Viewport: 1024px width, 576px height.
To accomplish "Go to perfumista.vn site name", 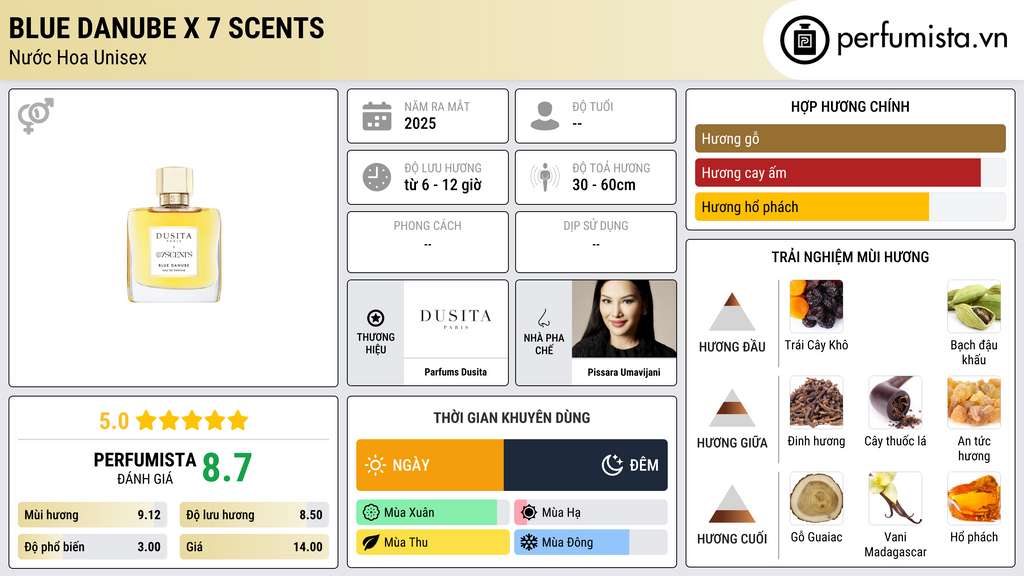I will click(x=922, y=38).
